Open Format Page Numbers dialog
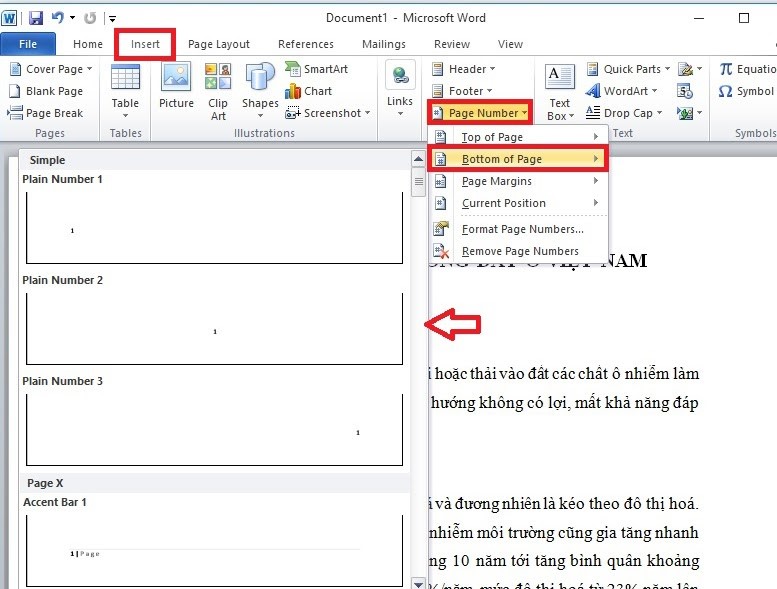 click(518, 229)
